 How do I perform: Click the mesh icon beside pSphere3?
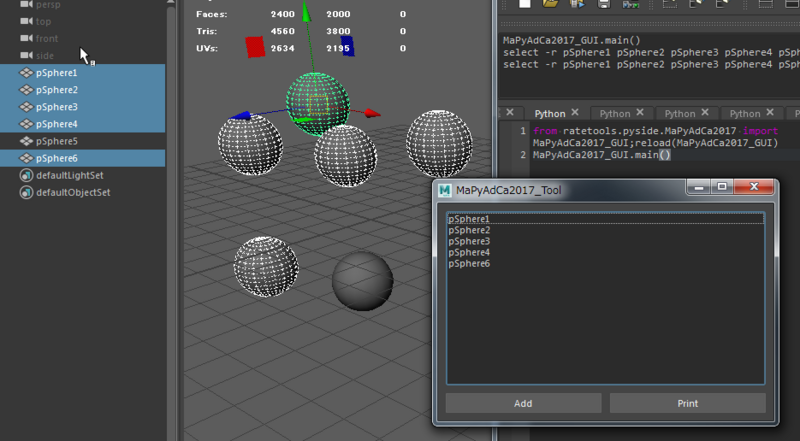tap(26, 107)
